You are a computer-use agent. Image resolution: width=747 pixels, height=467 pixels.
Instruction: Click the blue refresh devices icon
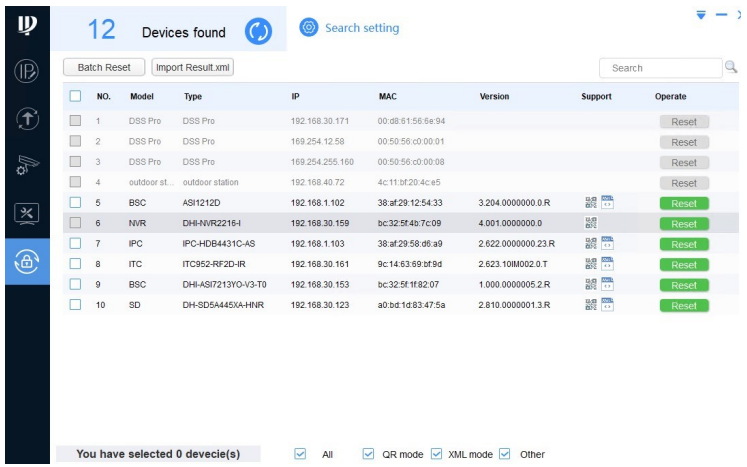[x=259, y=32]
